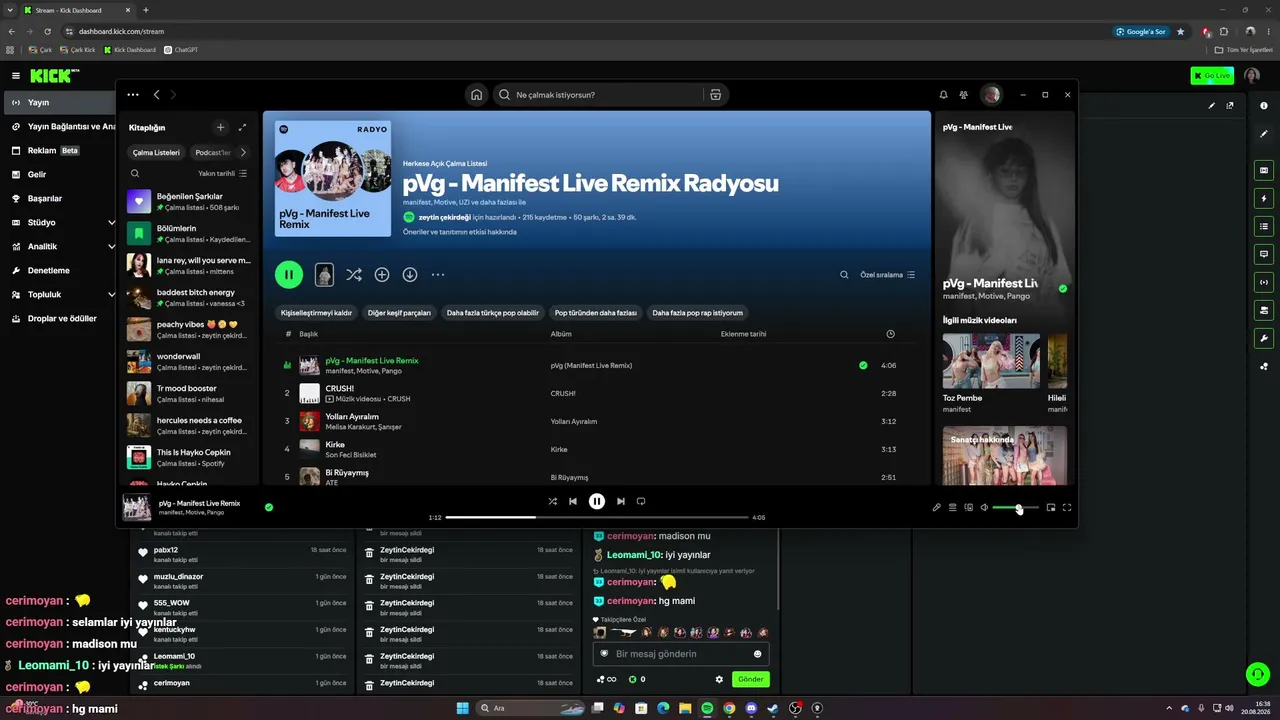Pause playback in bottom player bar
The height and width of the screenshot is (720, 1280).
pyautogui.click(x=597, y=501)
